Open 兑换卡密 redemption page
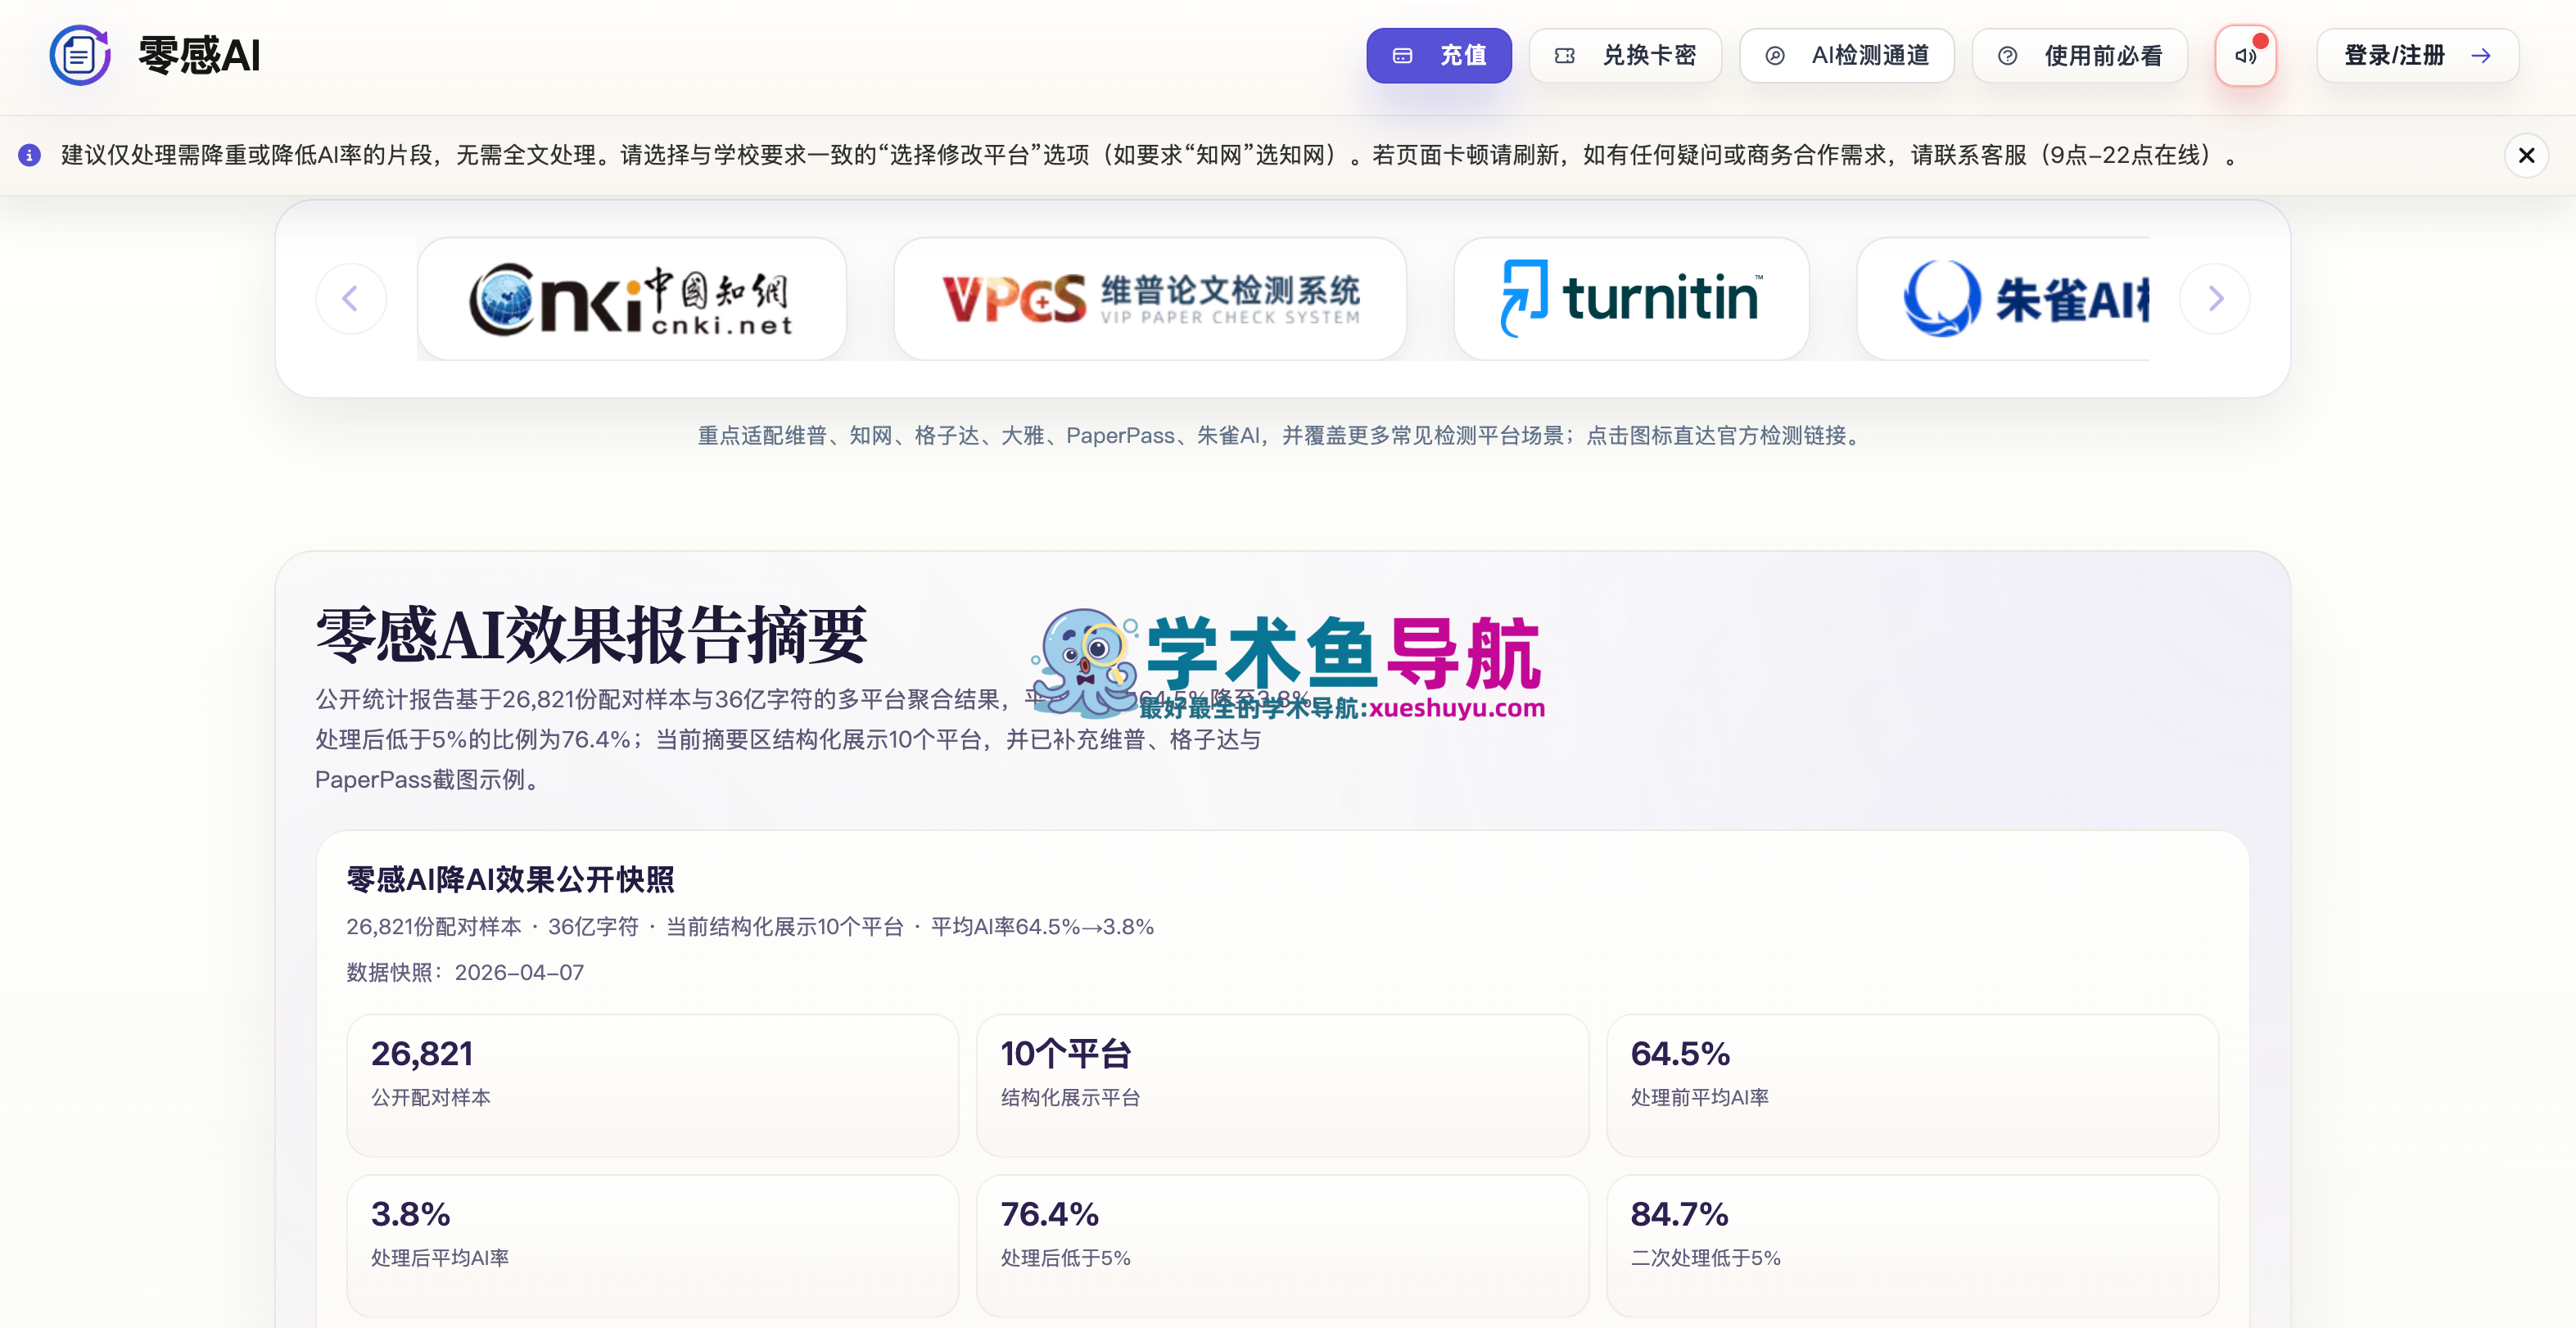Viewport: 2576px width, 1328px height. (1625, 55)
